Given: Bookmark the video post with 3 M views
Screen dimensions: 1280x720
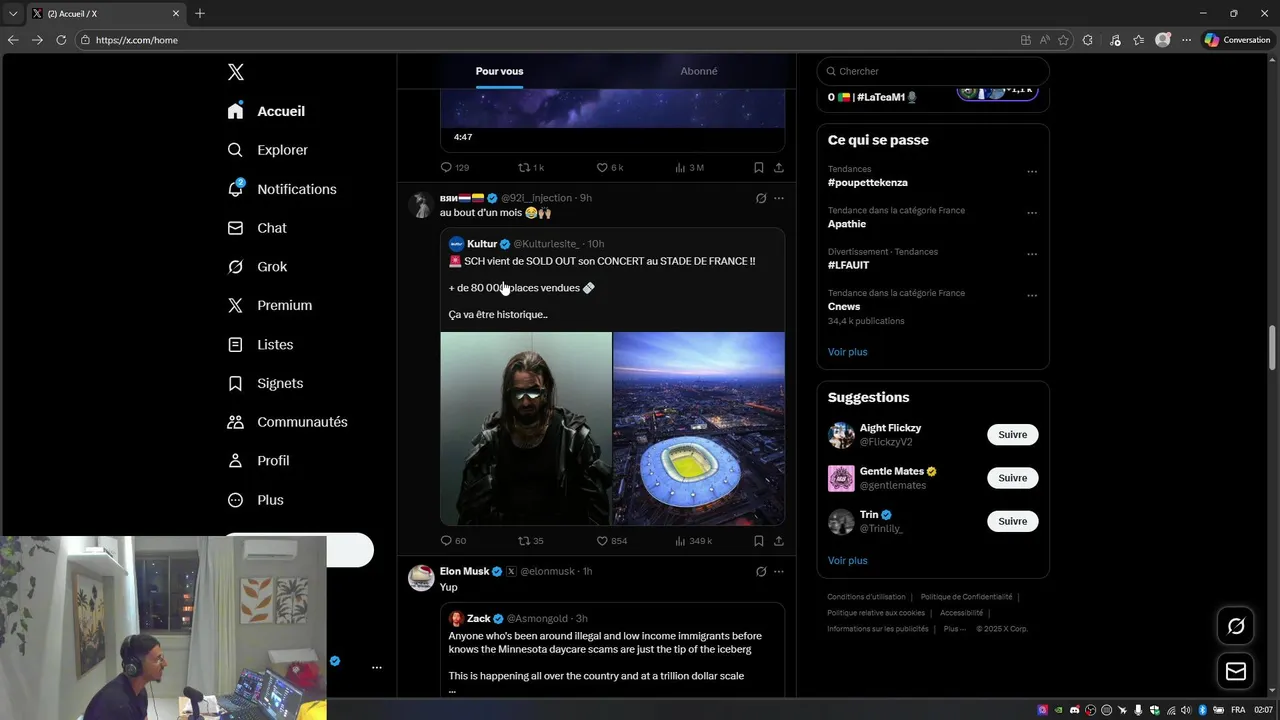Looking at the screenshot, I should [759, 168].
